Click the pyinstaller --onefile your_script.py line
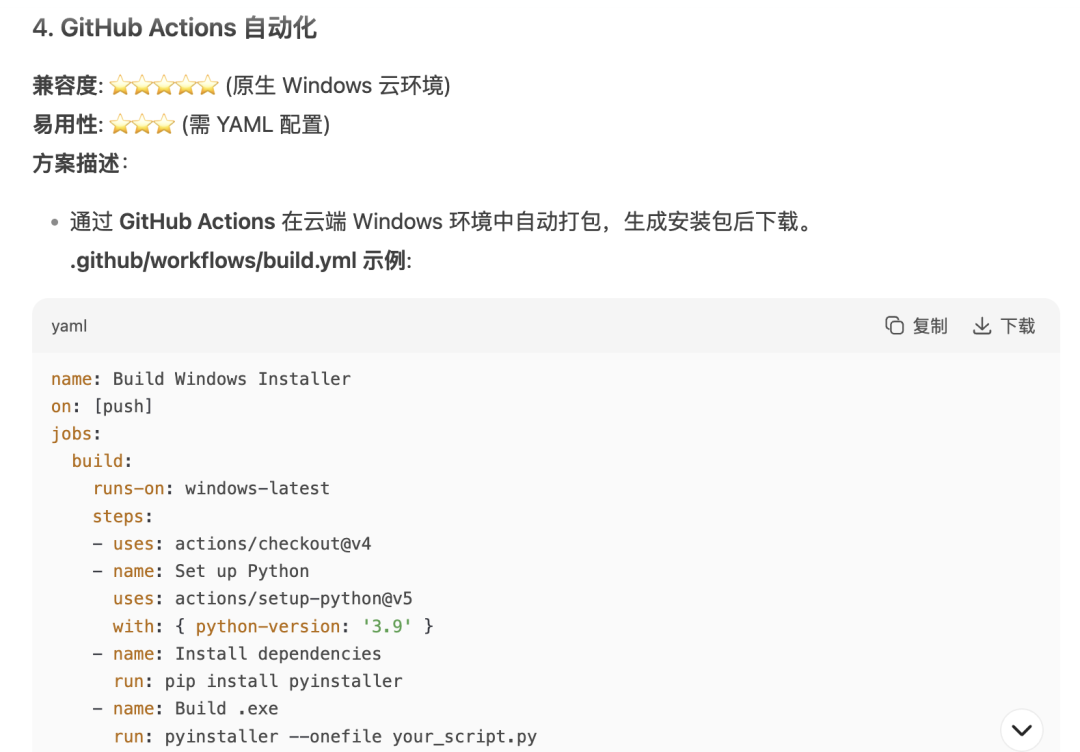1080x752 pixels. point(325,736)
